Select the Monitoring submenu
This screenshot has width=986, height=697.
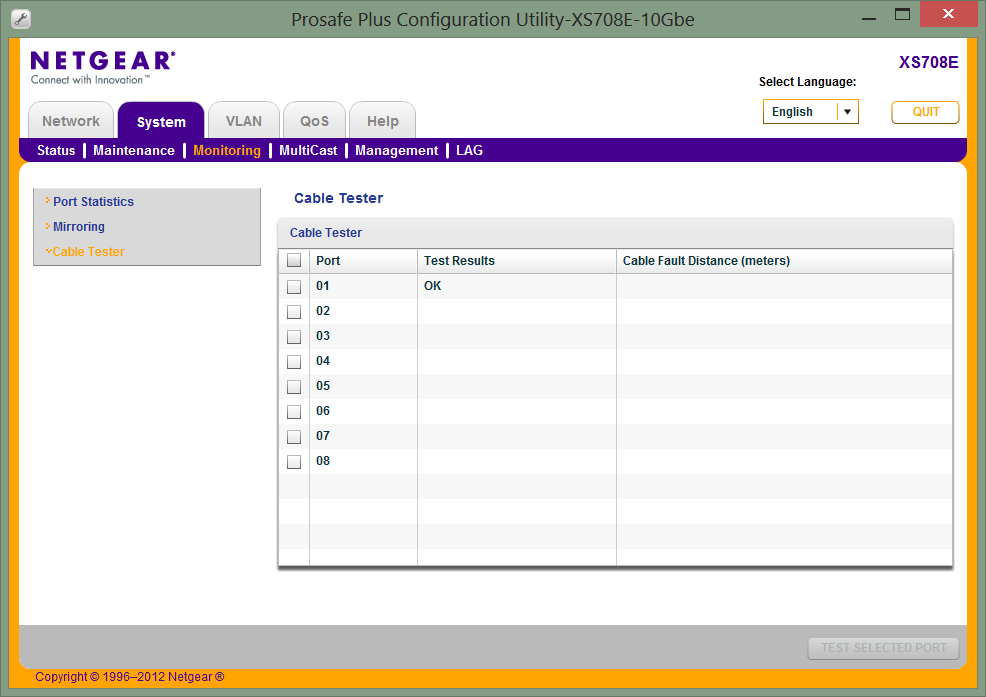click(227, 150)
